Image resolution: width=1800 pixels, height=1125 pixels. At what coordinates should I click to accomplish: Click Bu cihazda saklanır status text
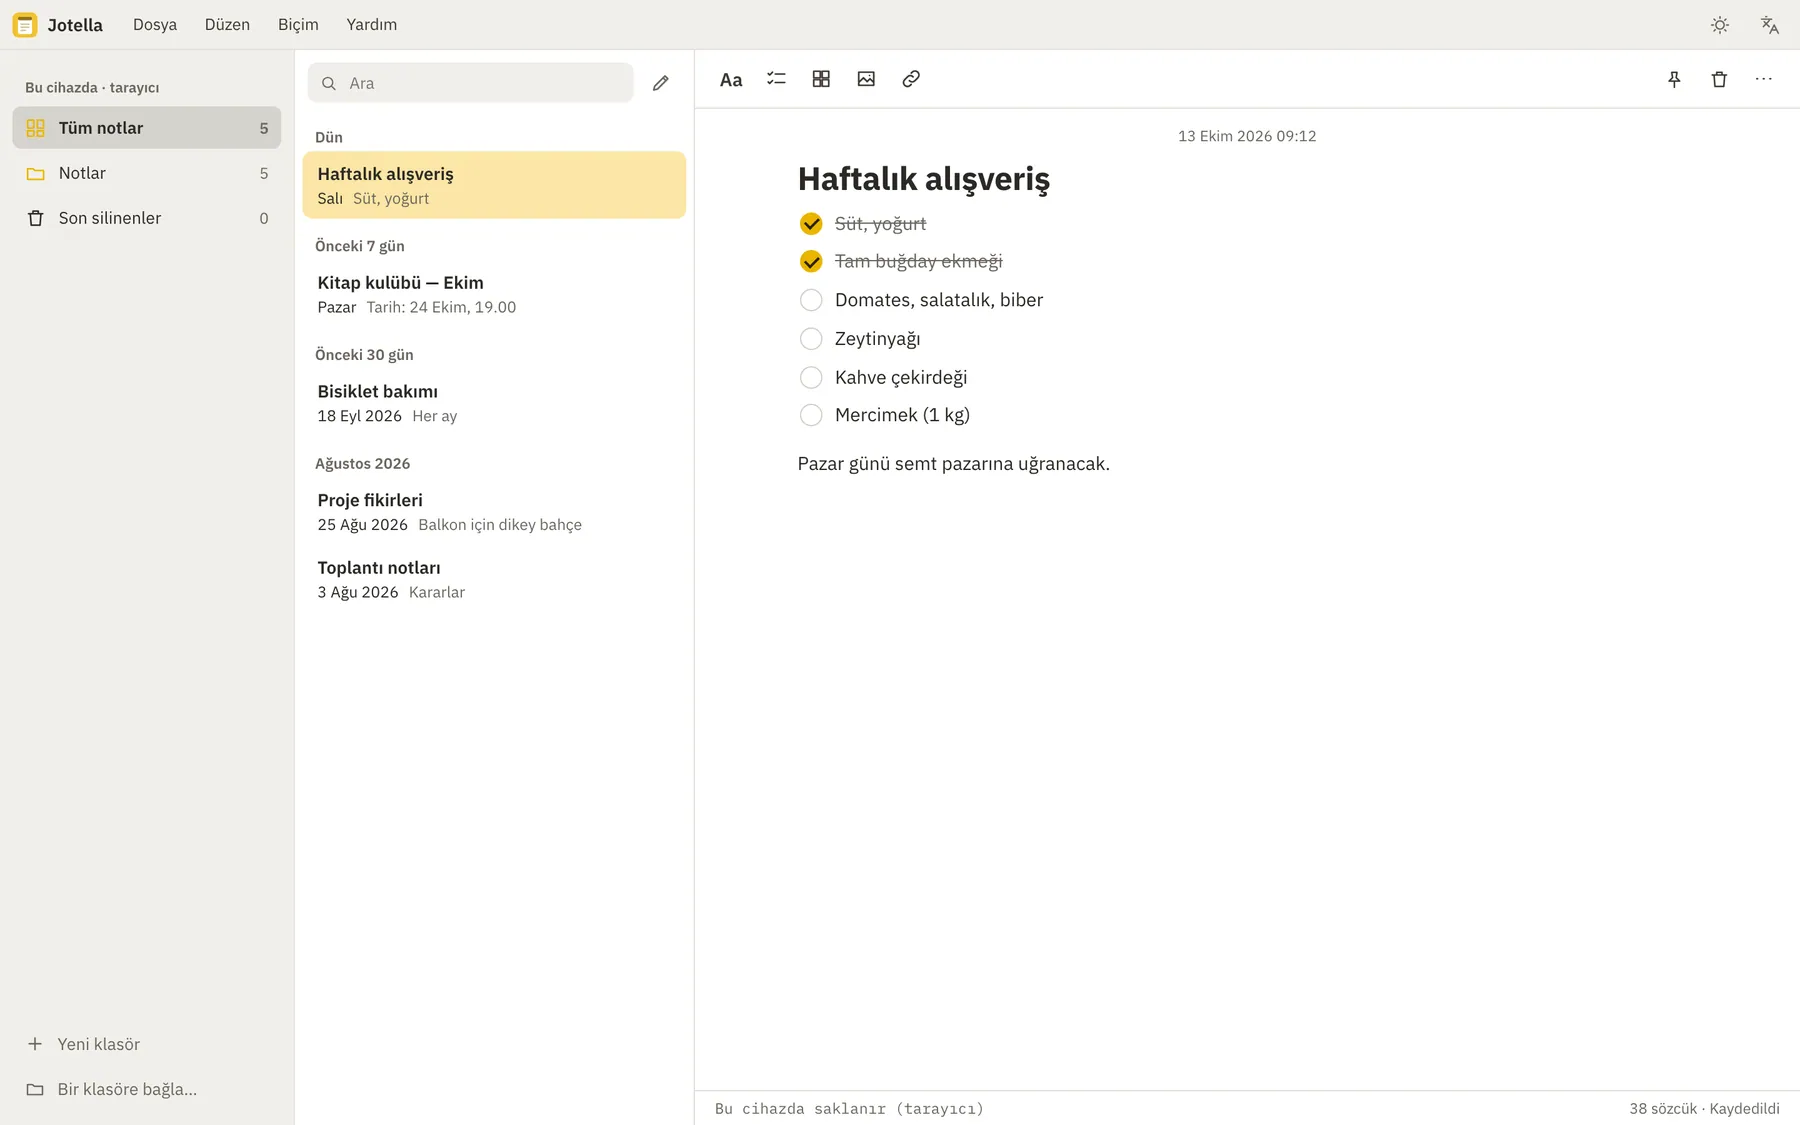(849, 1108)
